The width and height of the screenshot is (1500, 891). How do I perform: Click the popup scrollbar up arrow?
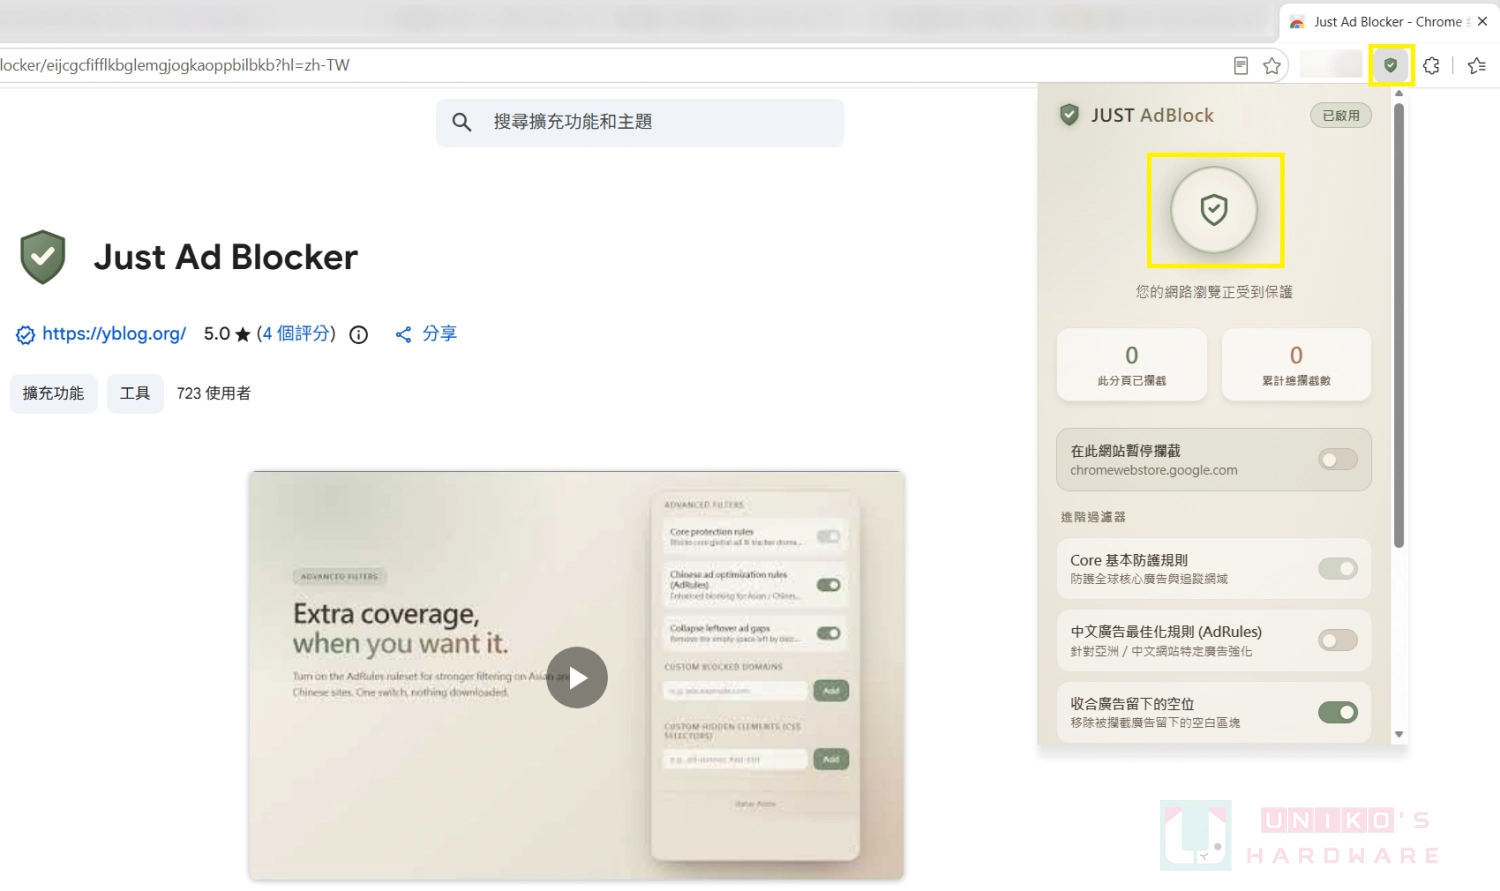point(1399,93)
